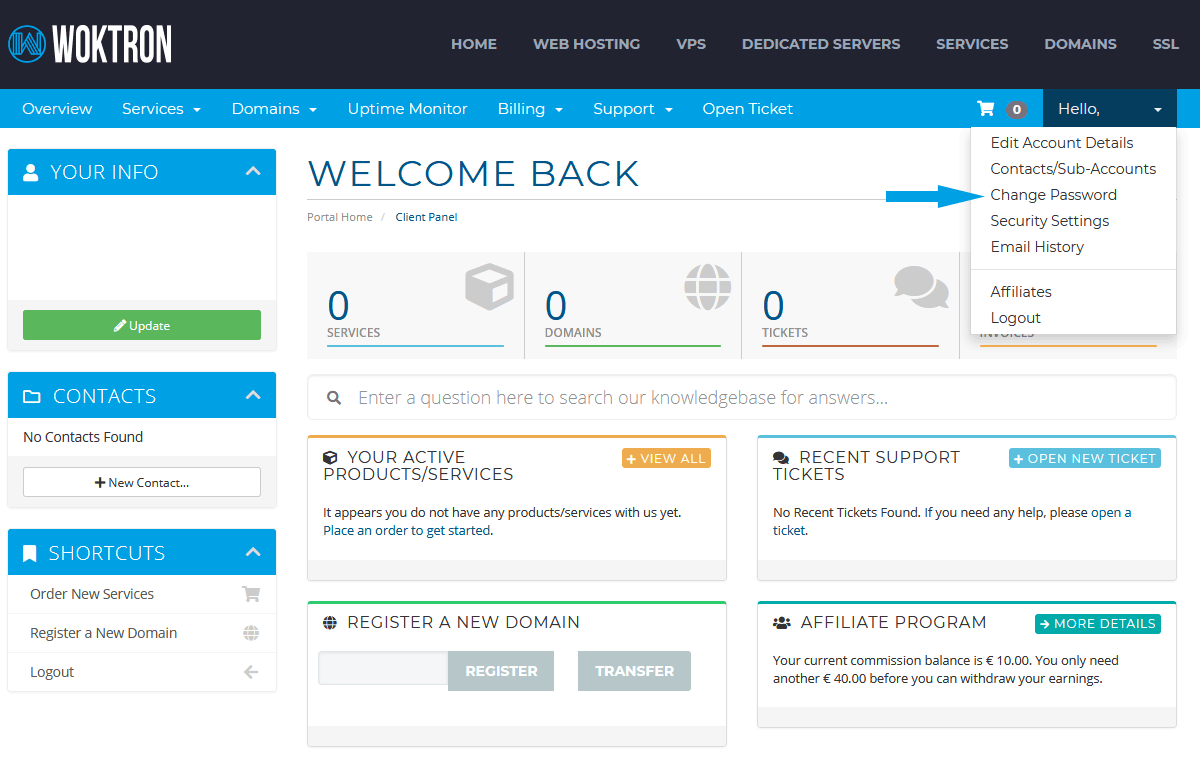This screenshot has height=762, width=1200.
Task: Choose Logout in account dropdown menu
Action: coord(1016,318)
